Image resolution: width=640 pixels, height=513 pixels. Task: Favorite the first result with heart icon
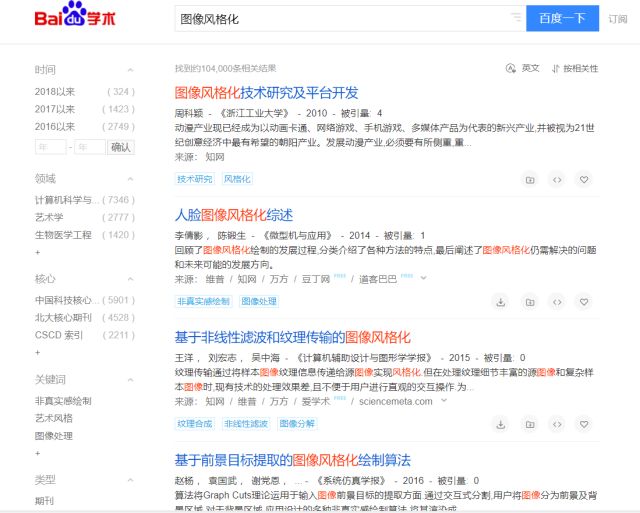click(584, 180)
